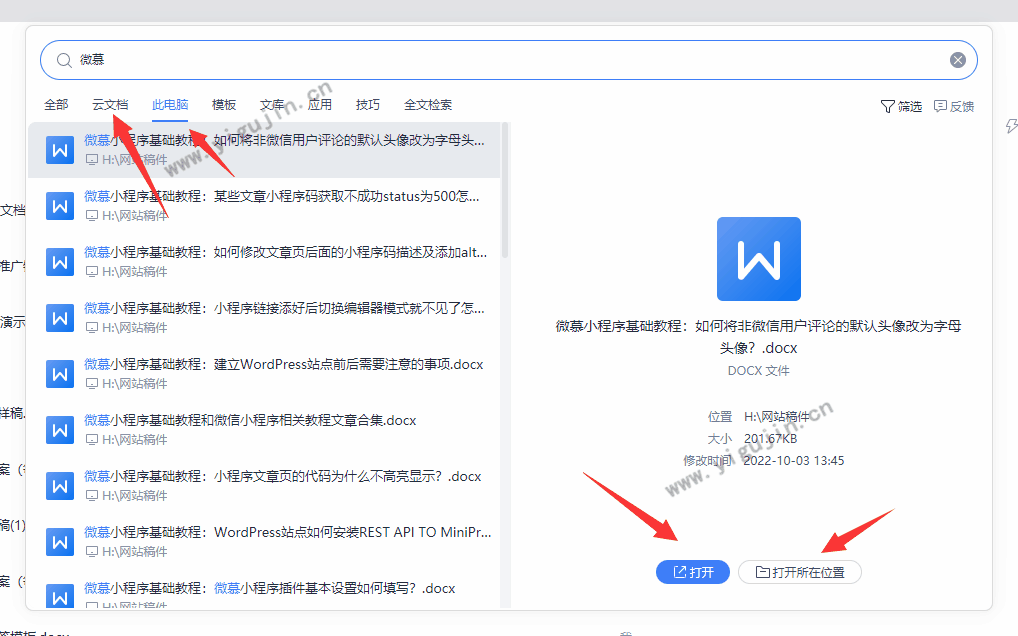Click the 打开 button
This screenshot has height=636, width=1018.
point(693,572)
